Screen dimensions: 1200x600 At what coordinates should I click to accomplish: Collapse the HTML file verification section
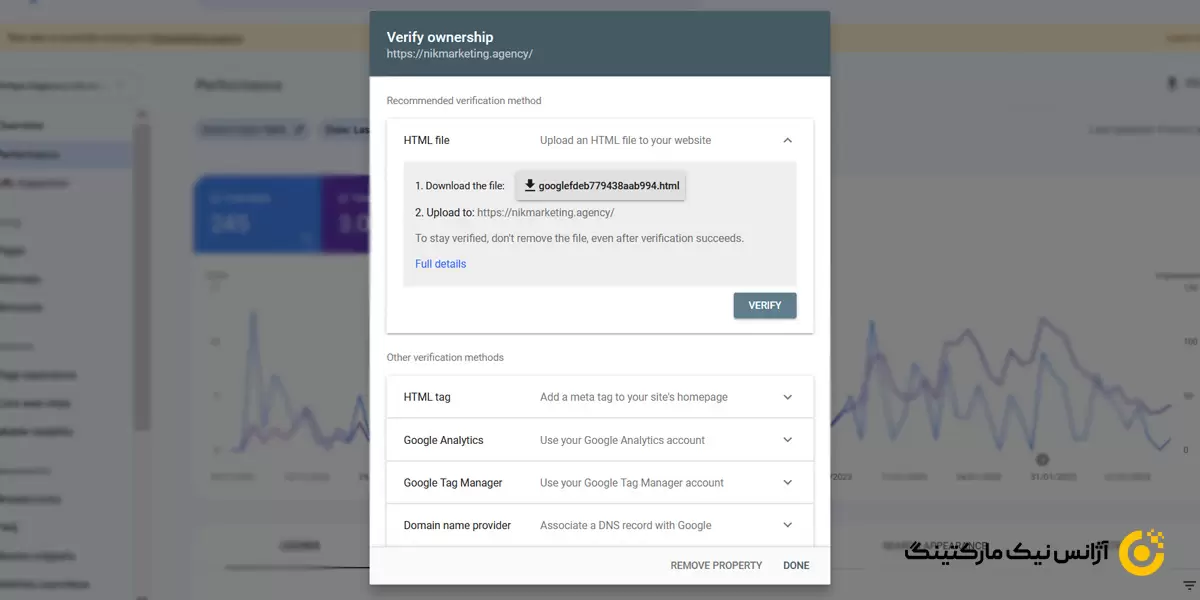788,141
